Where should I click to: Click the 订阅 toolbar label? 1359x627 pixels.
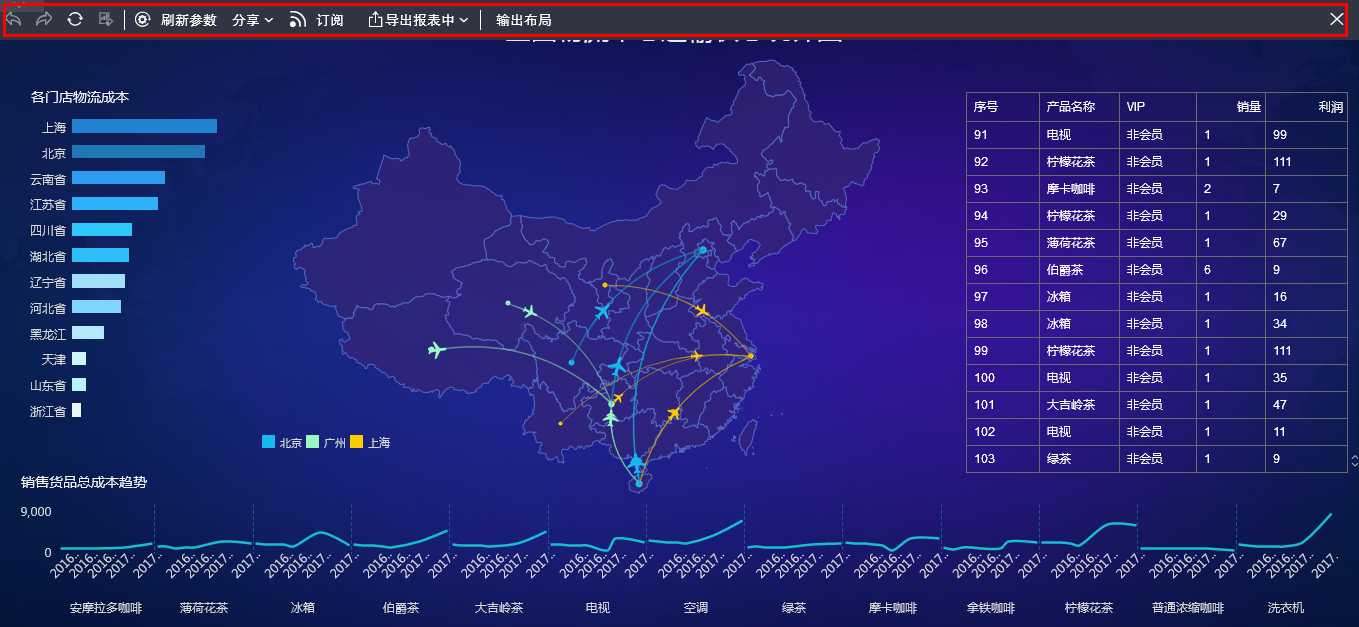click(330, 19)
